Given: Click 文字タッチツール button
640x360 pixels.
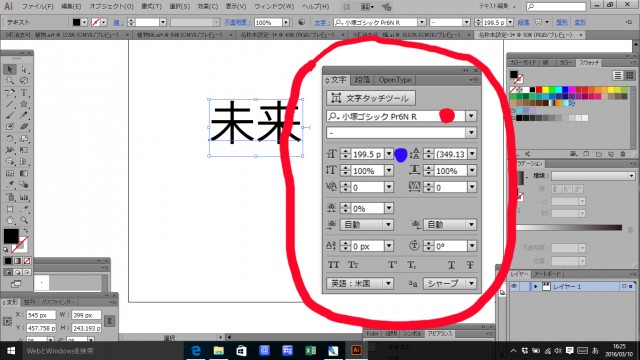Looking at the screenshot, I should click(x=371, y=98).
